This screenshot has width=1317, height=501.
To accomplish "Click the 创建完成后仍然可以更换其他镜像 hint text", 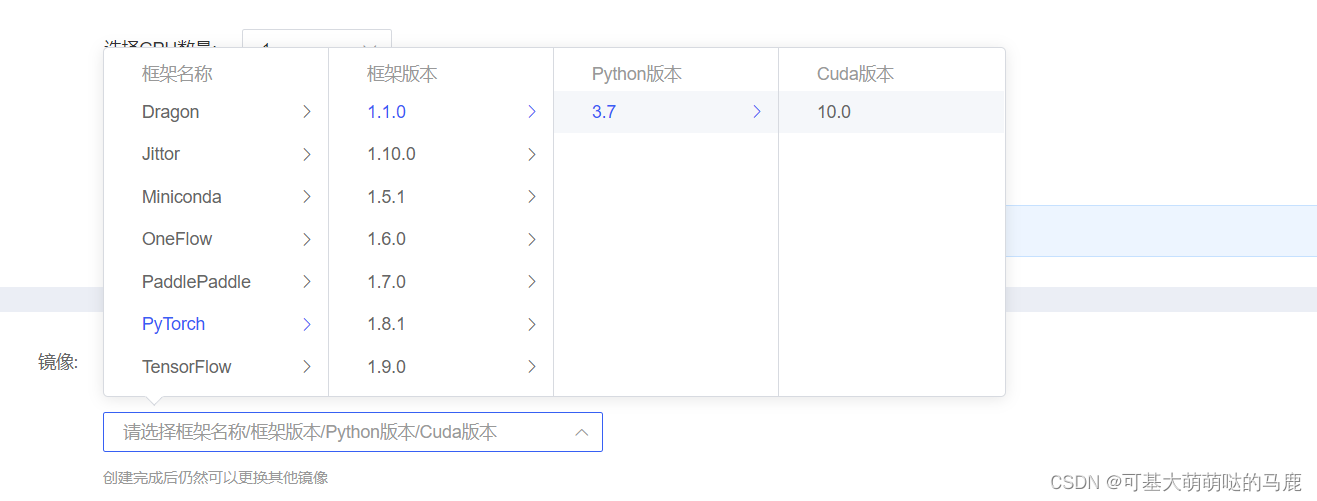I will 216,478.
